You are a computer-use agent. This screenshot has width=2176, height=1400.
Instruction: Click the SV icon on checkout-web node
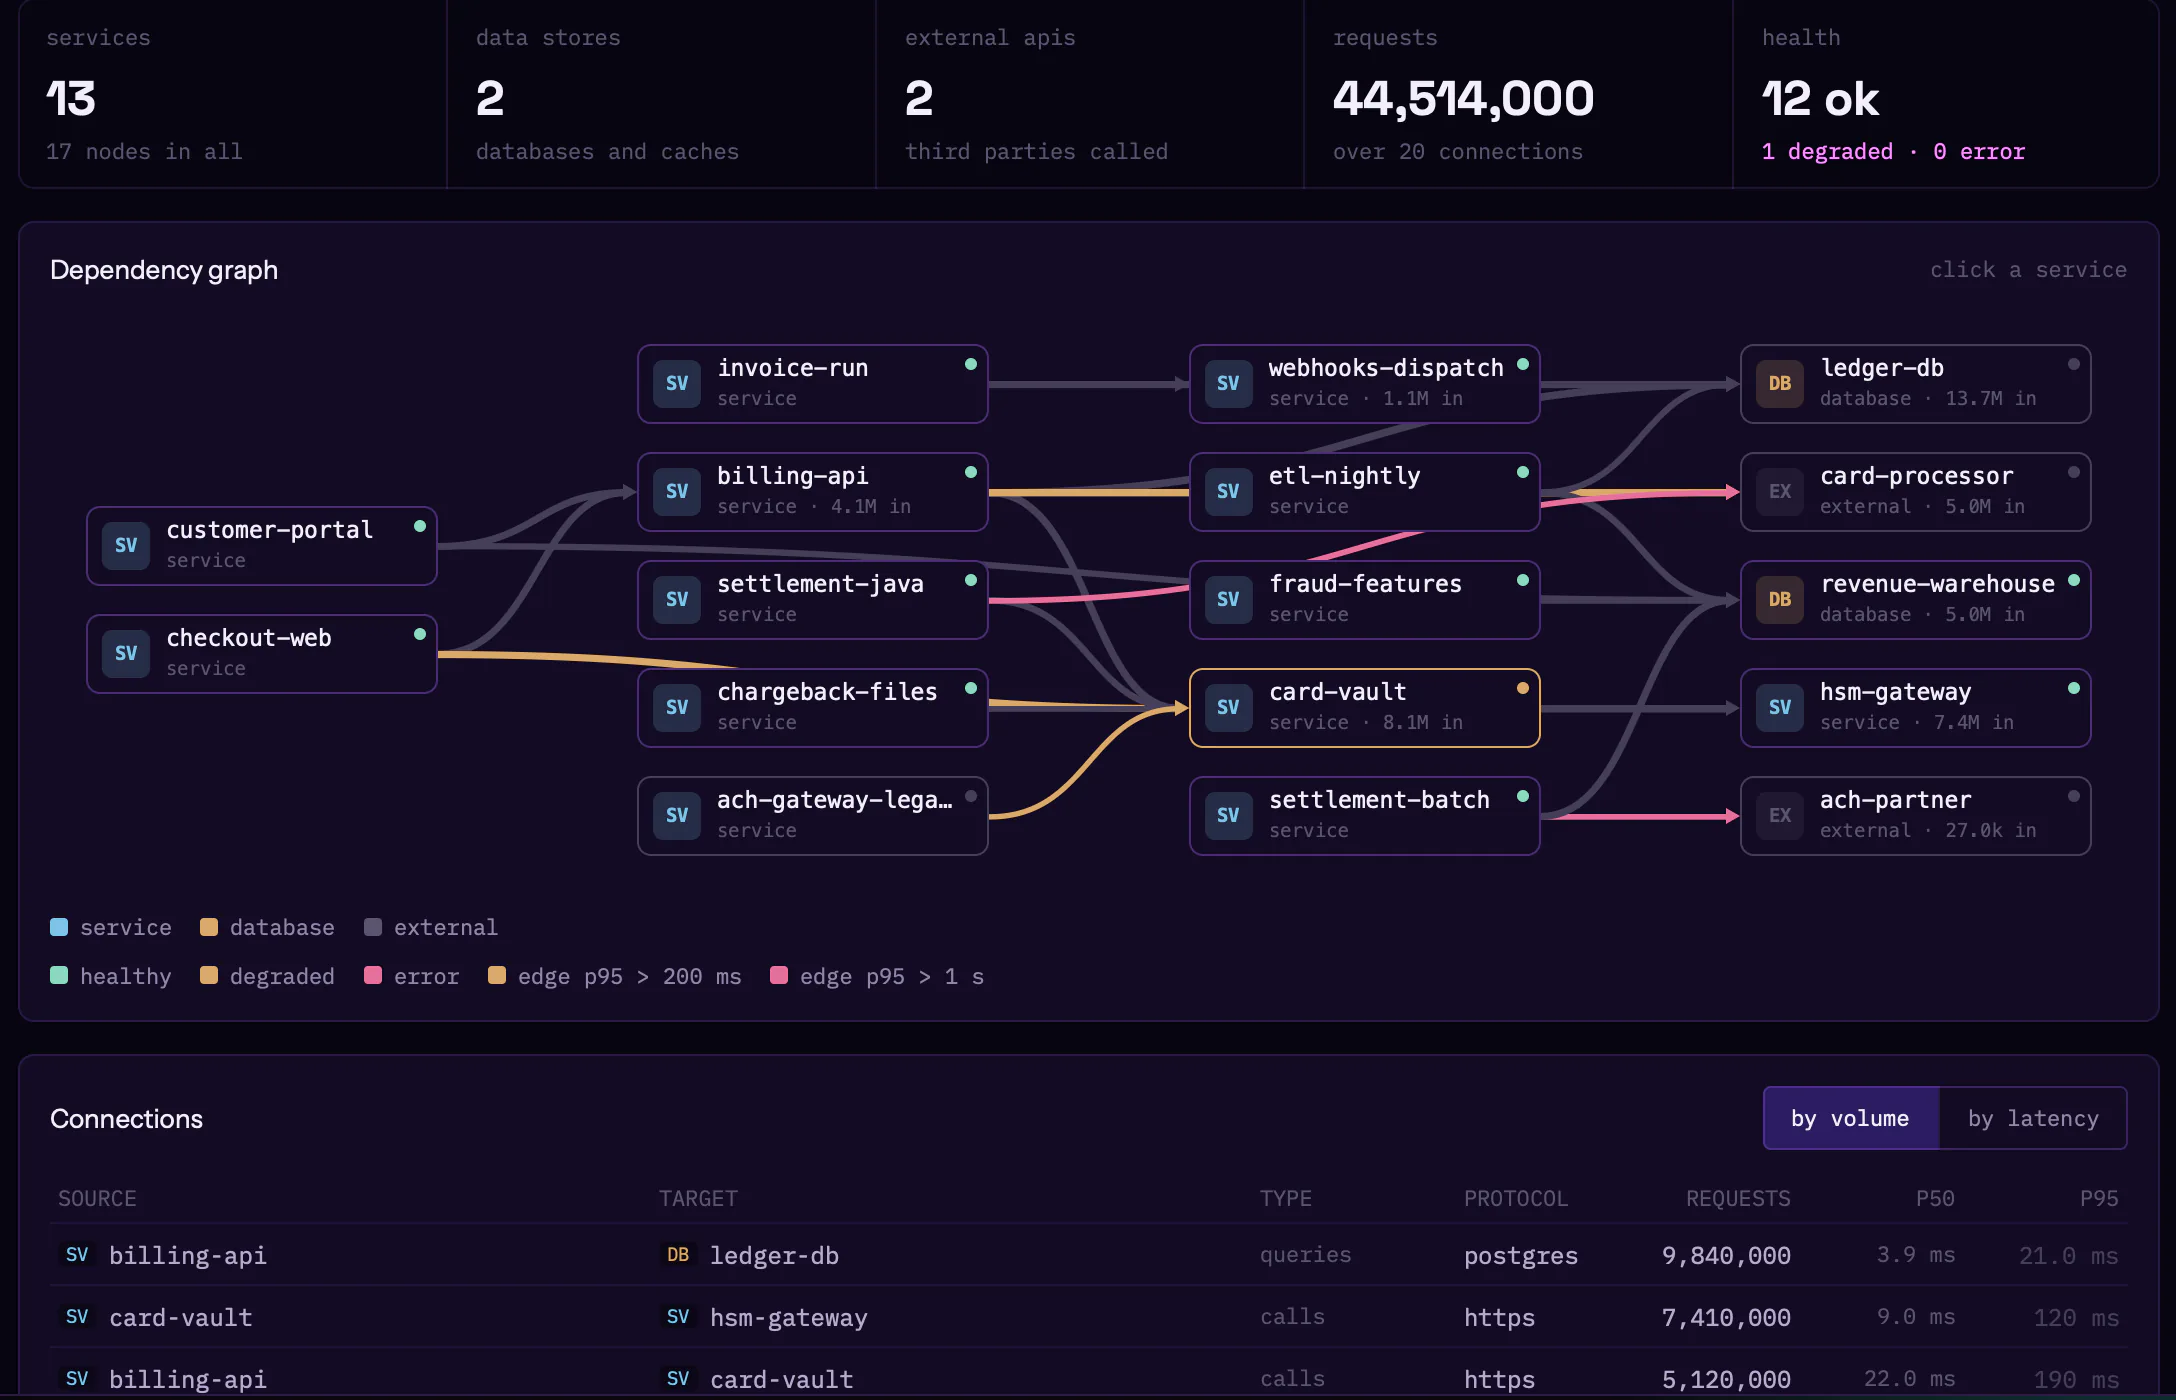pyautogui.click(x=126, y=653)
